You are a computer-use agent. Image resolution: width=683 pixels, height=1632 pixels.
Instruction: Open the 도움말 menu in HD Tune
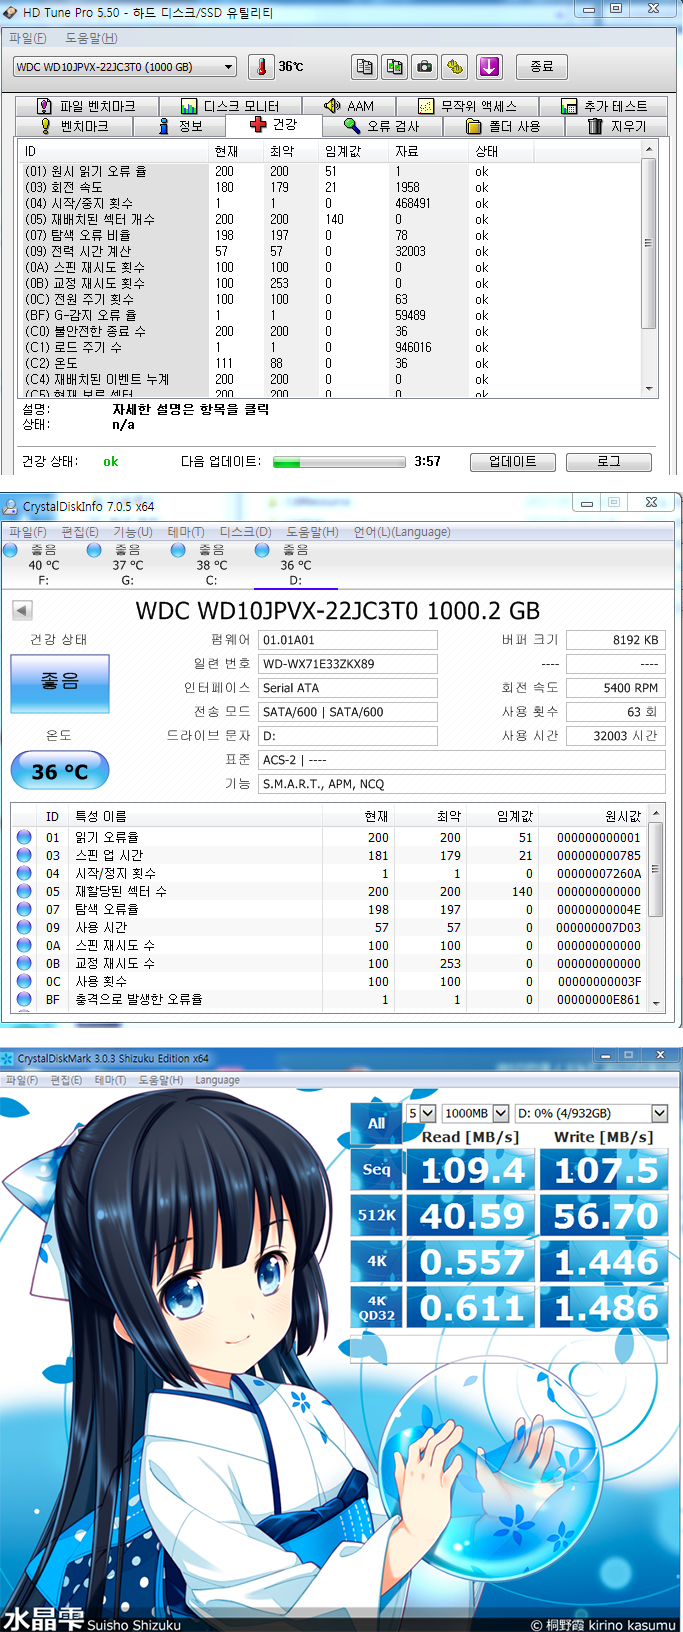(91, 38)
